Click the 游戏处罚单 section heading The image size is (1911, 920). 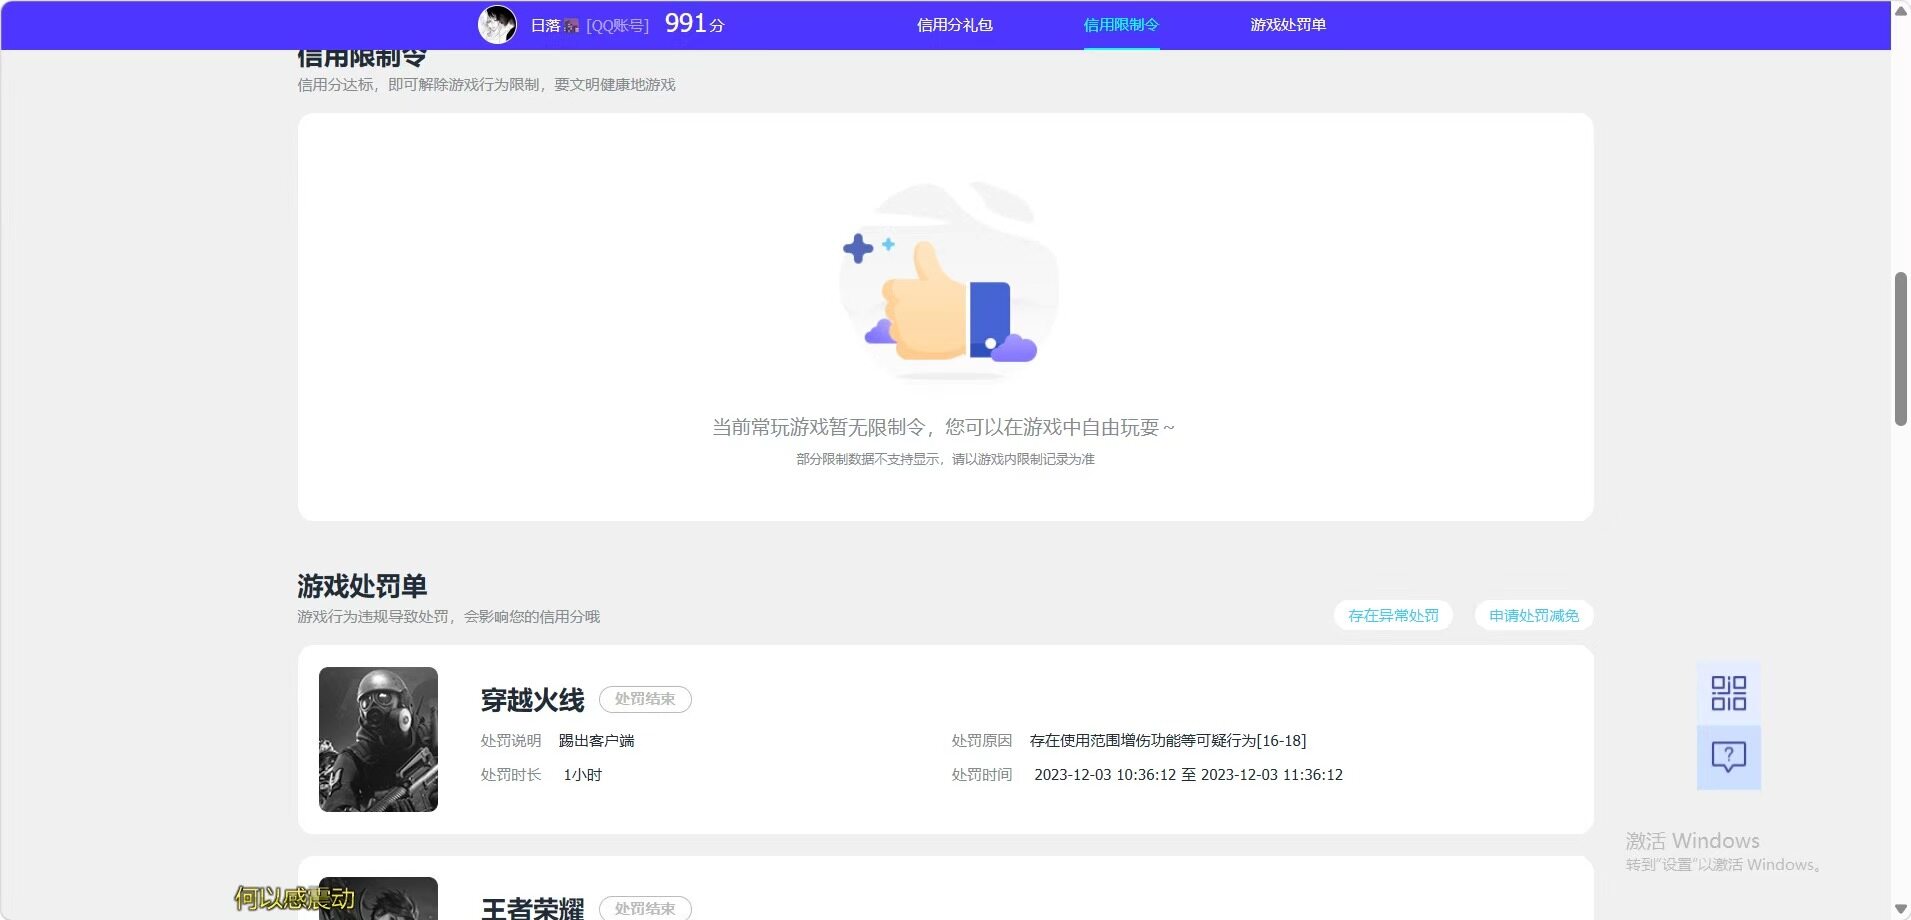[x=362, y=586]
